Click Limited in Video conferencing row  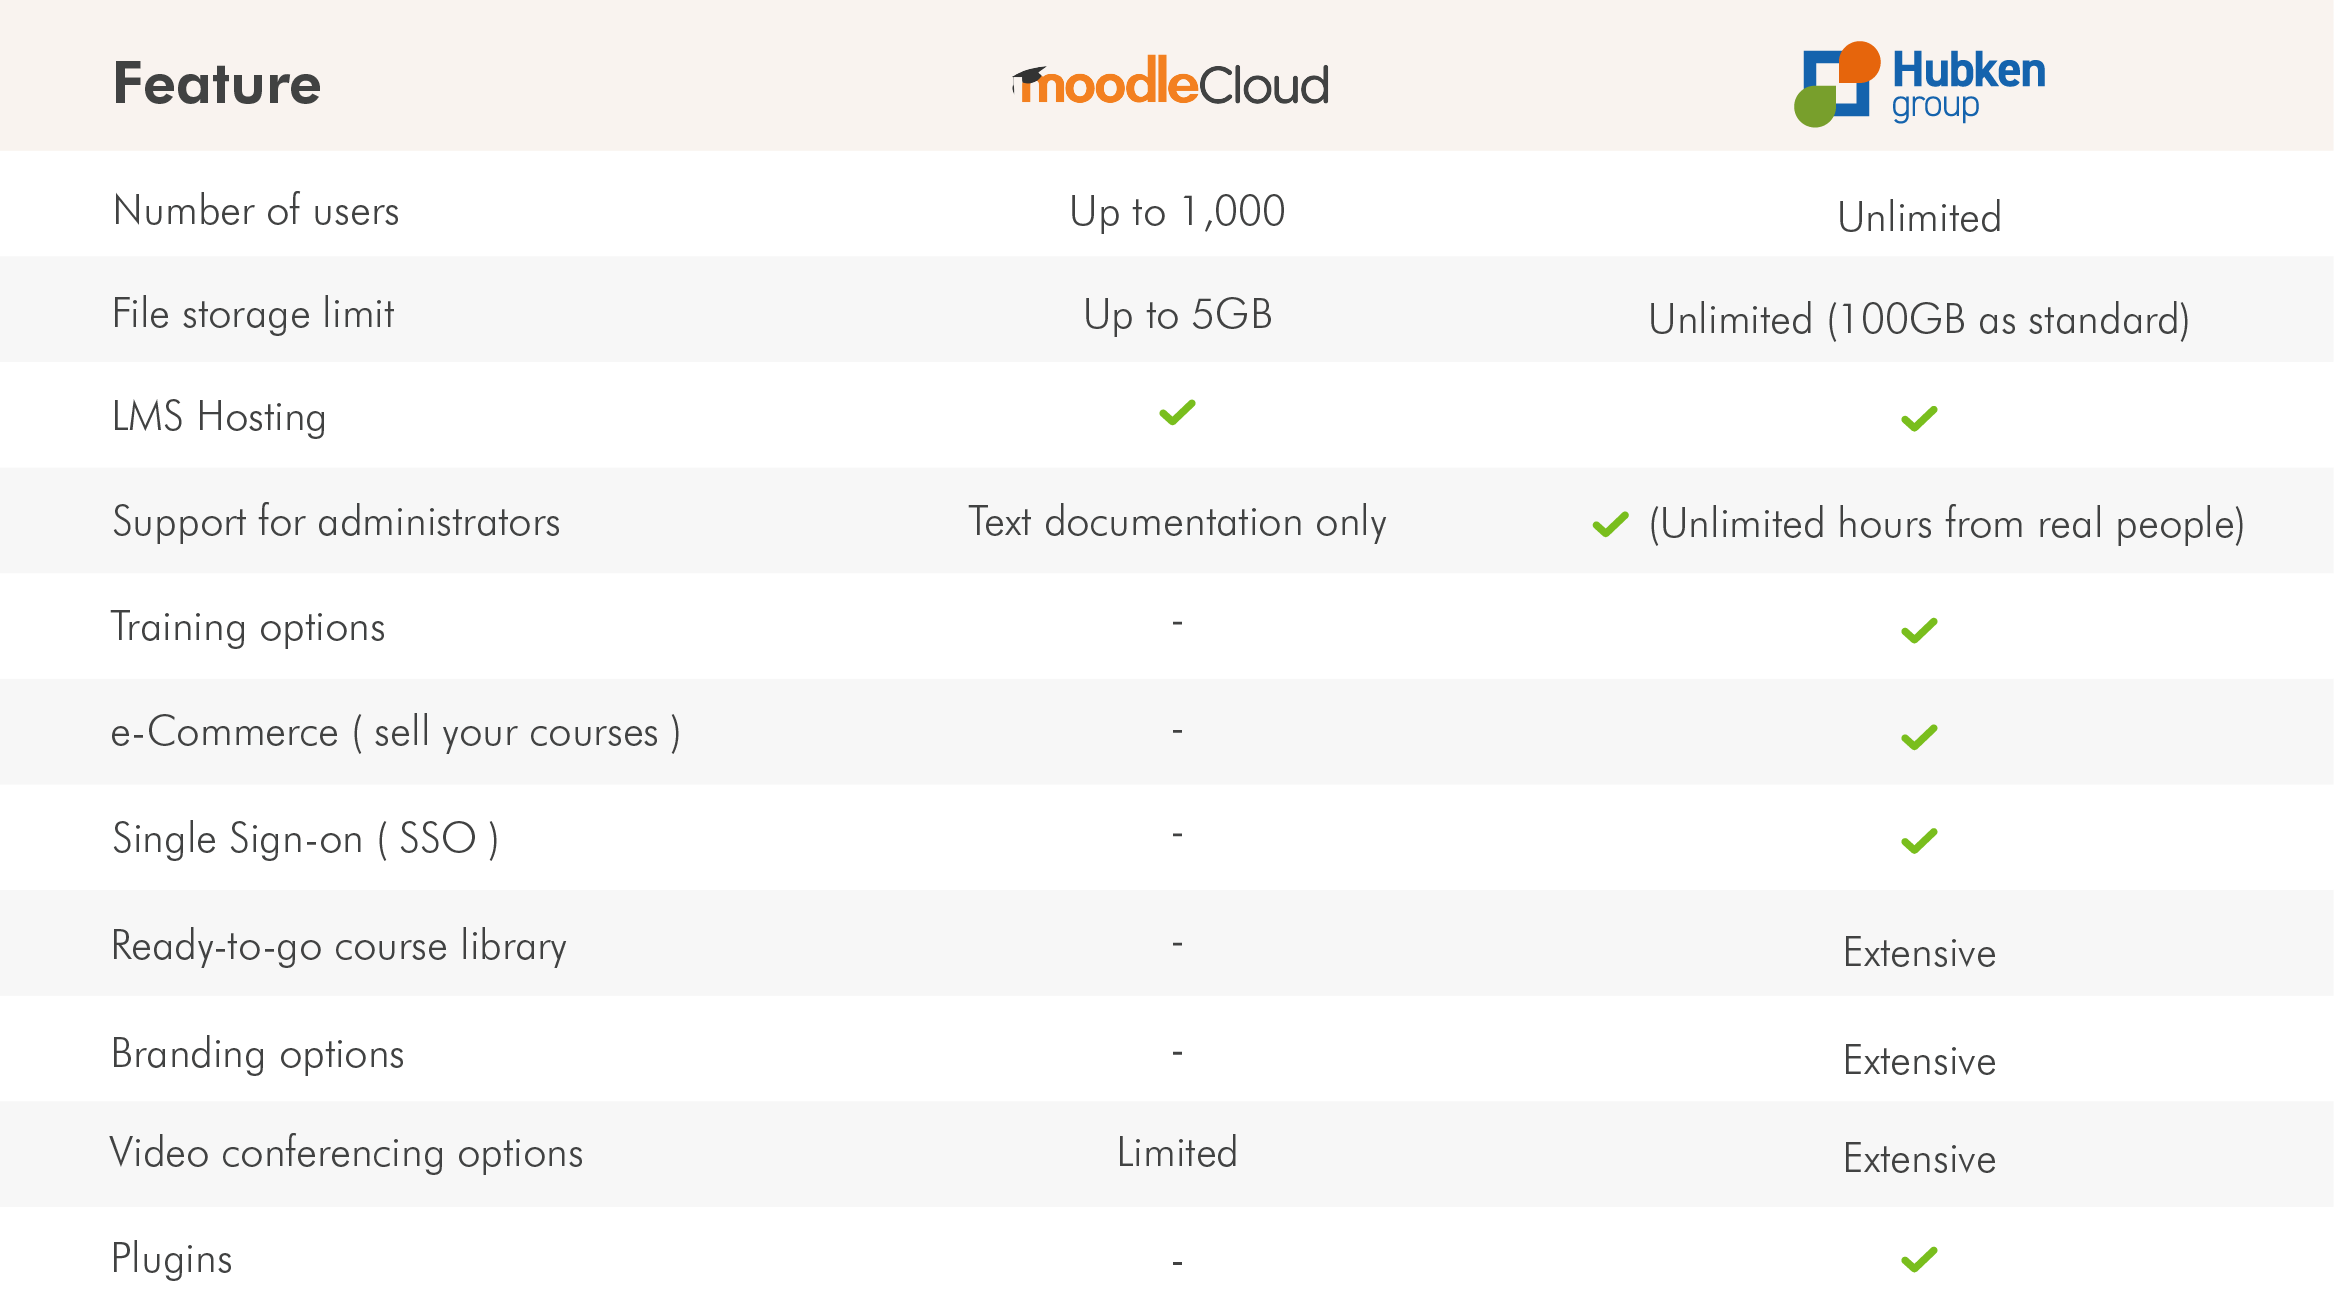coord(1177,1153)
